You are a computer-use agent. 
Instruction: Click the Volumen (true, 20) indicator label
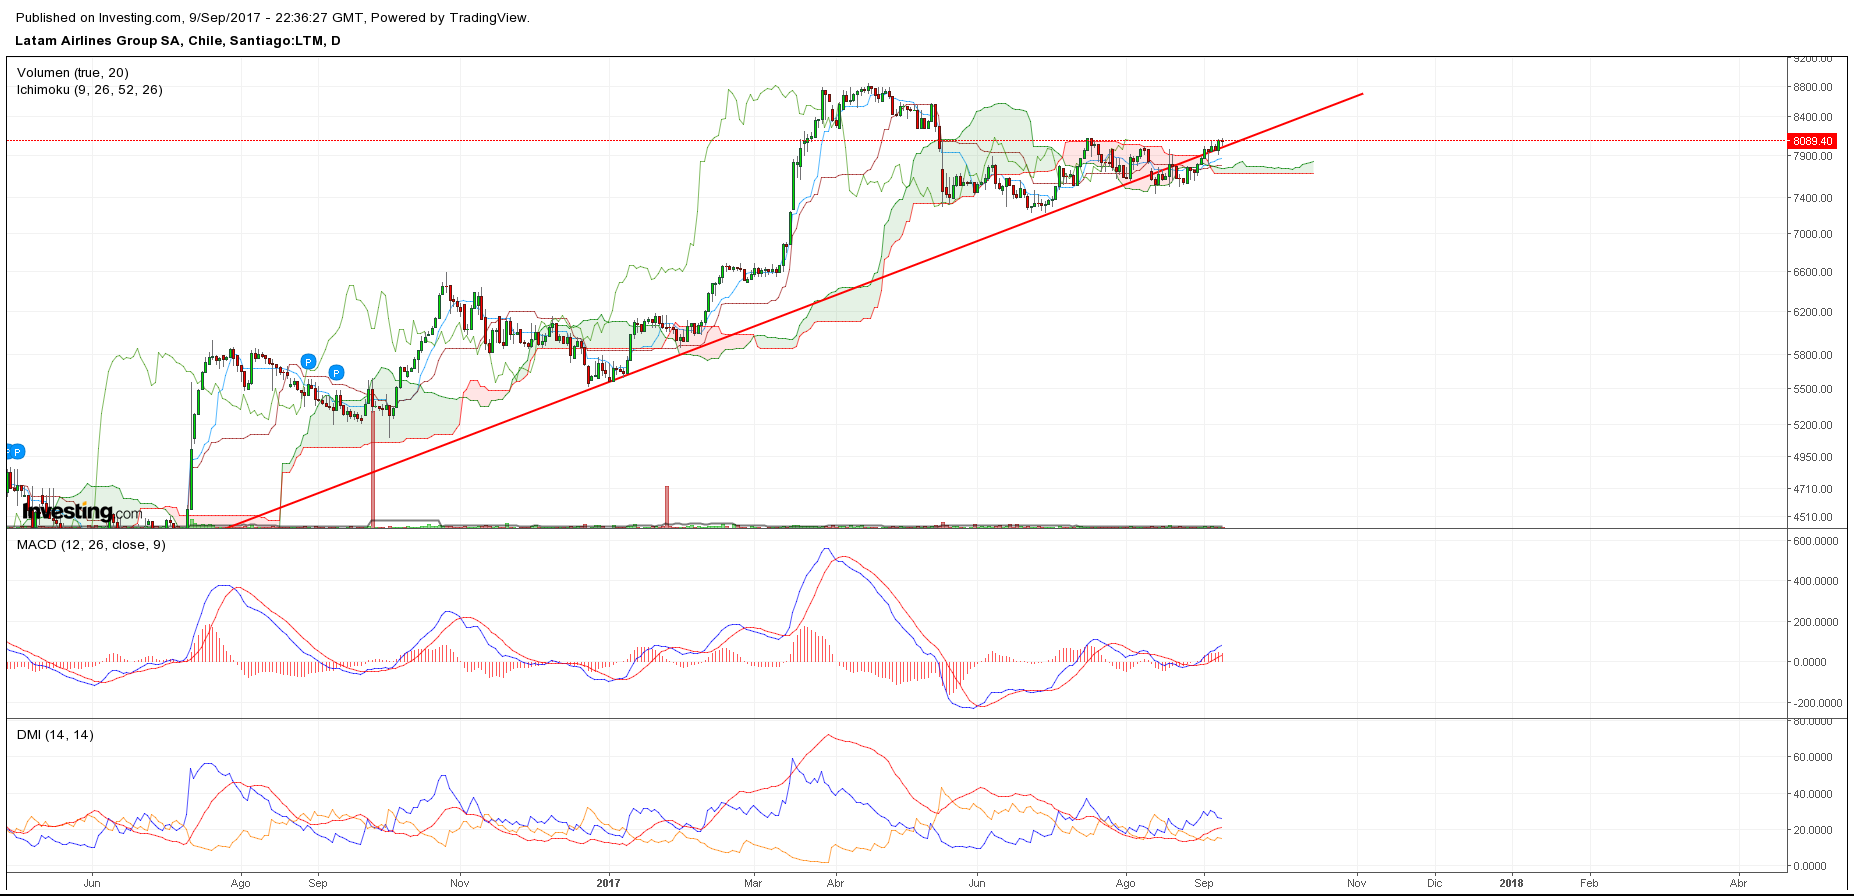tap(73, 73)
